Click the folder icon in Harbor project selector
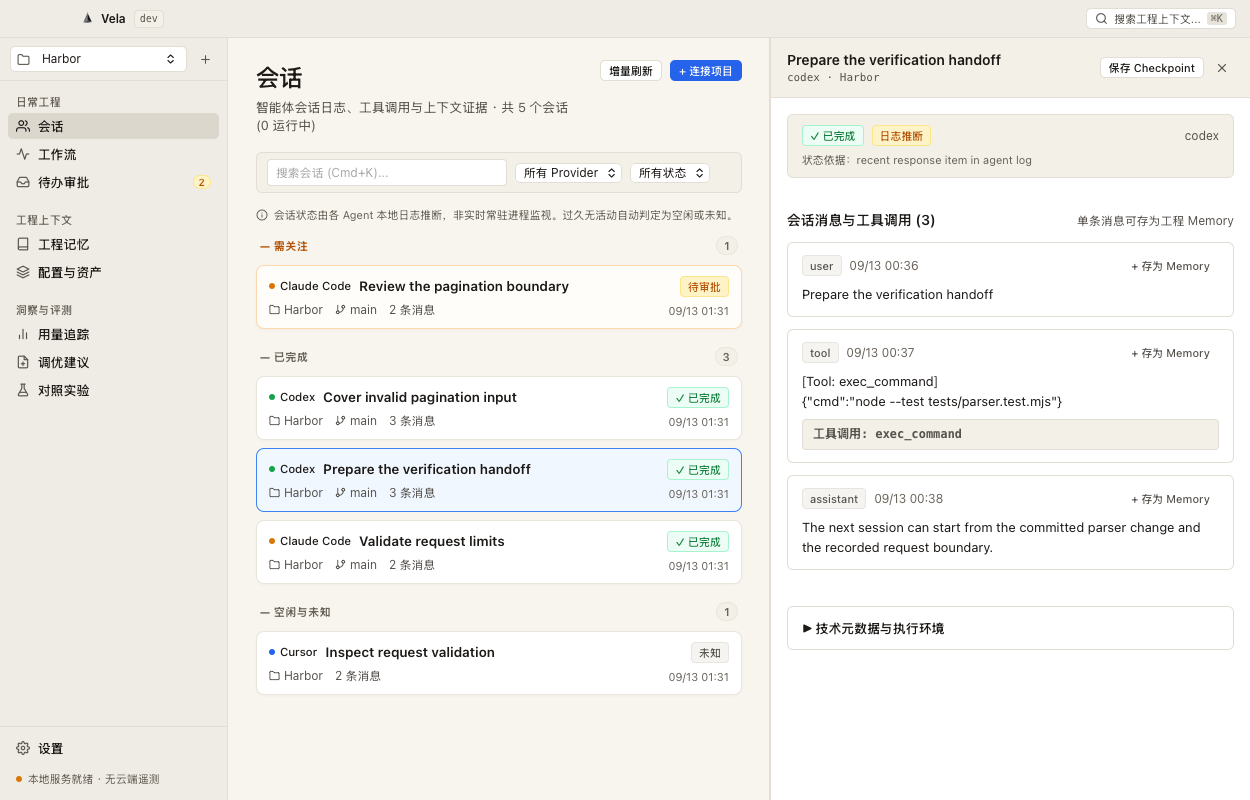1250x800 pixels. 24,59
